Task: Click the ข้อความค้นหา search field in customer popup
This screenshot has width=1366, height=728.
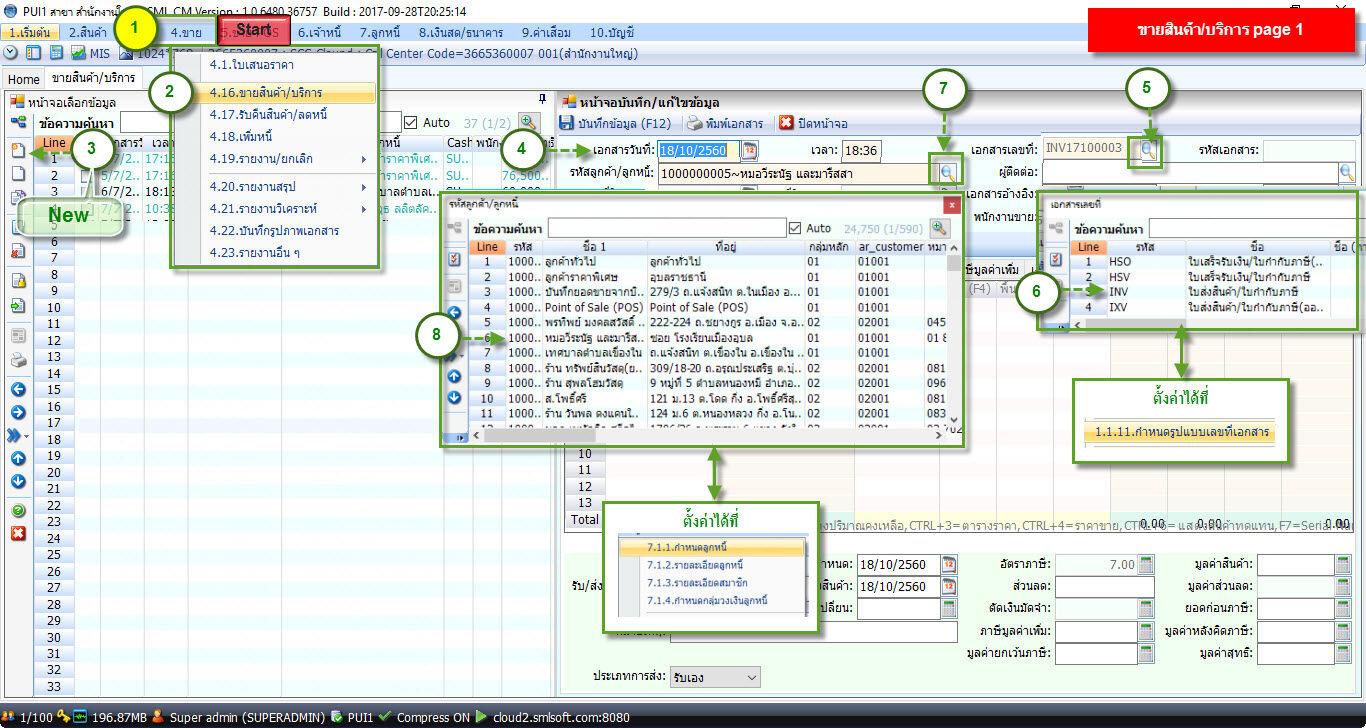Action: tap(667, 228)
